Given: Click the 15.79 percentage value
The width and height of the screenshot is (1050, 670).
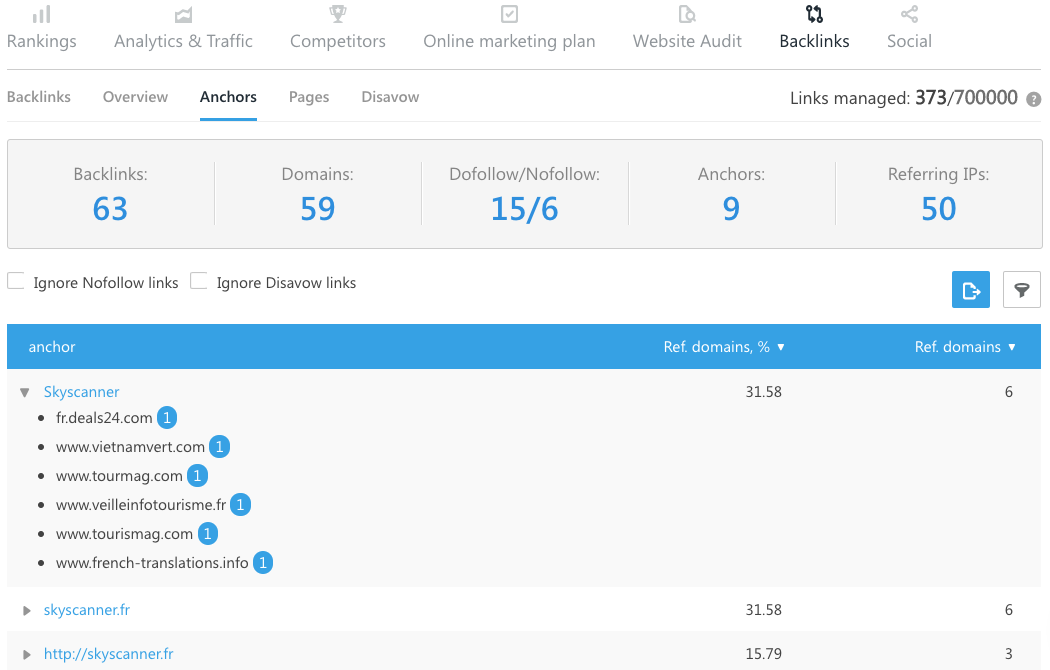Looking at the screenshot, I should point(763,654).
